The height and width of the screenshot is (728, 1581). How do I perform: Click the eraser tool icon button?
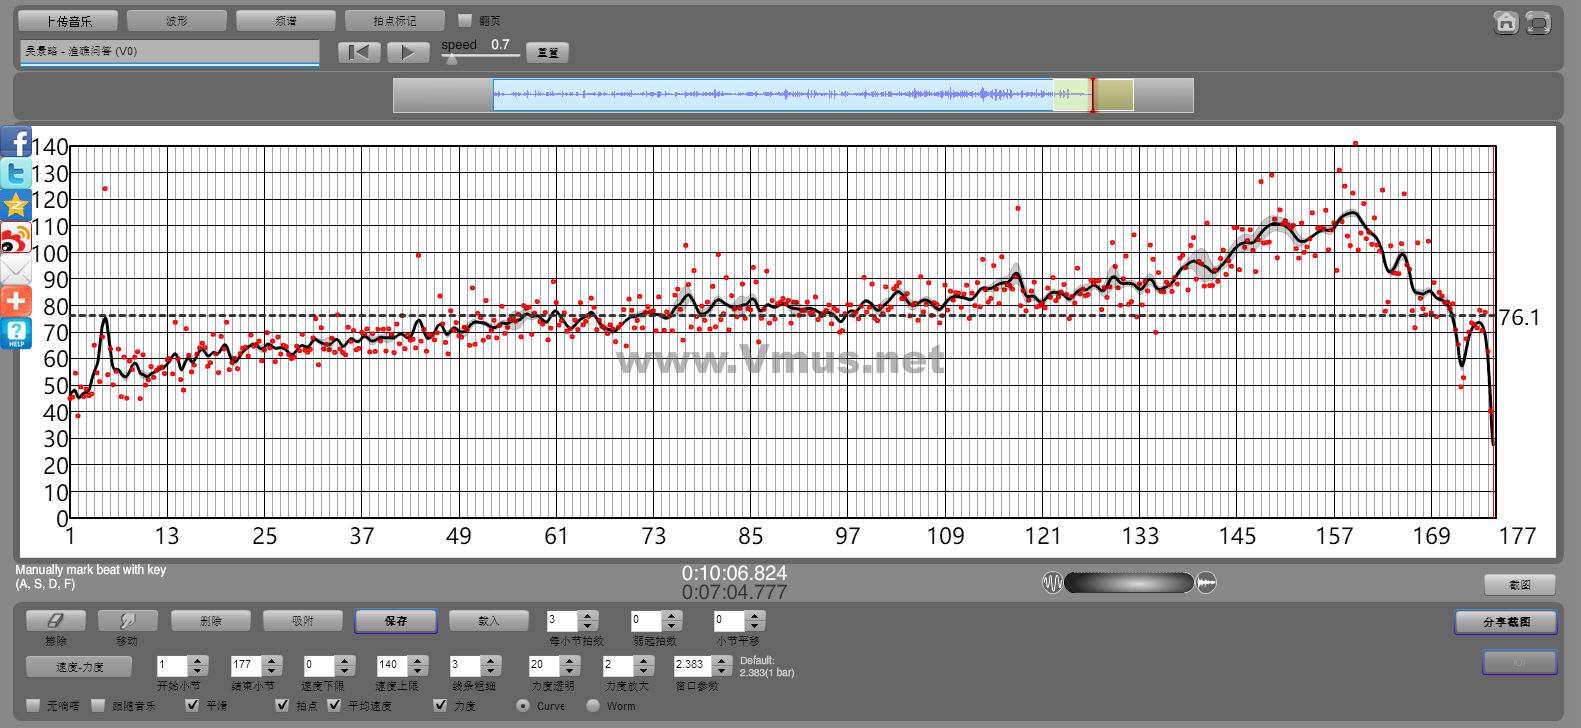(x=55, y=621)
